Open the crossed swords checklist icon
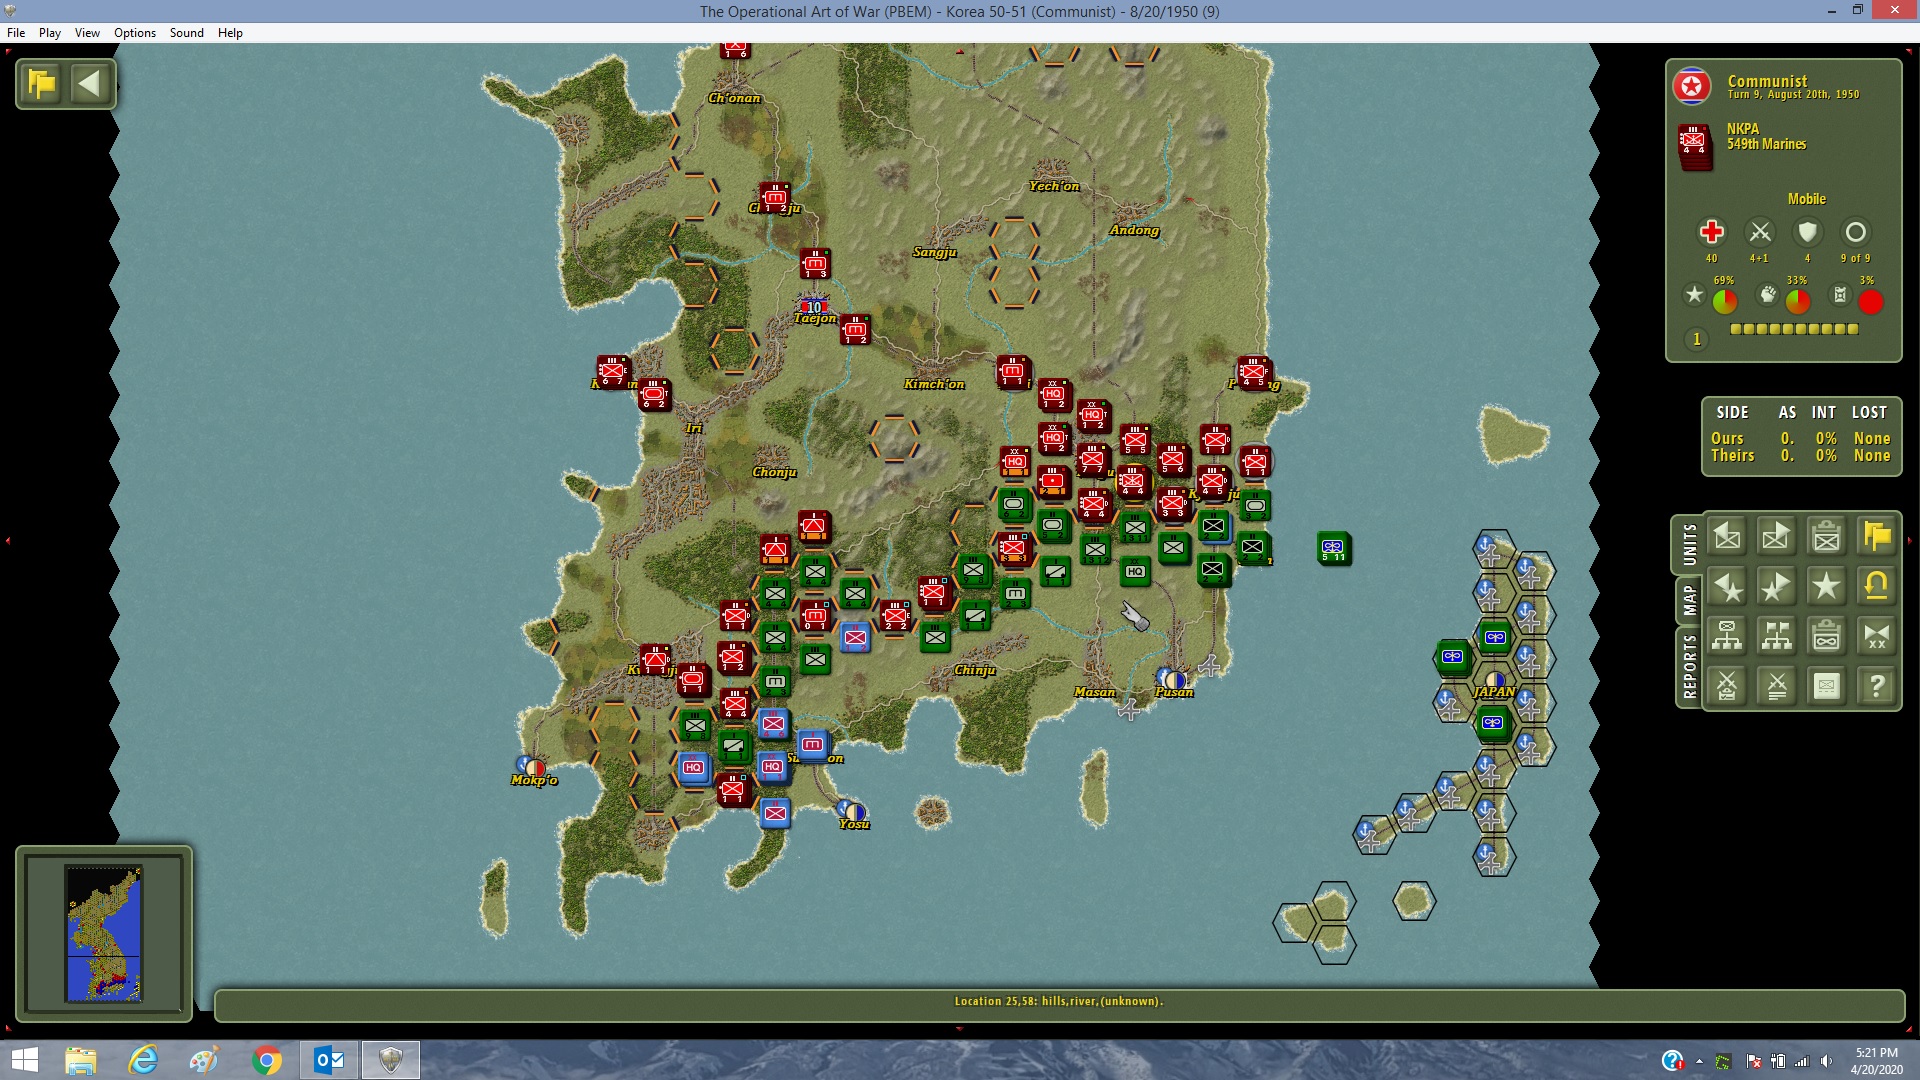The height and width of the screenshot is (1080, 1920). click(x=1727, y=686)
